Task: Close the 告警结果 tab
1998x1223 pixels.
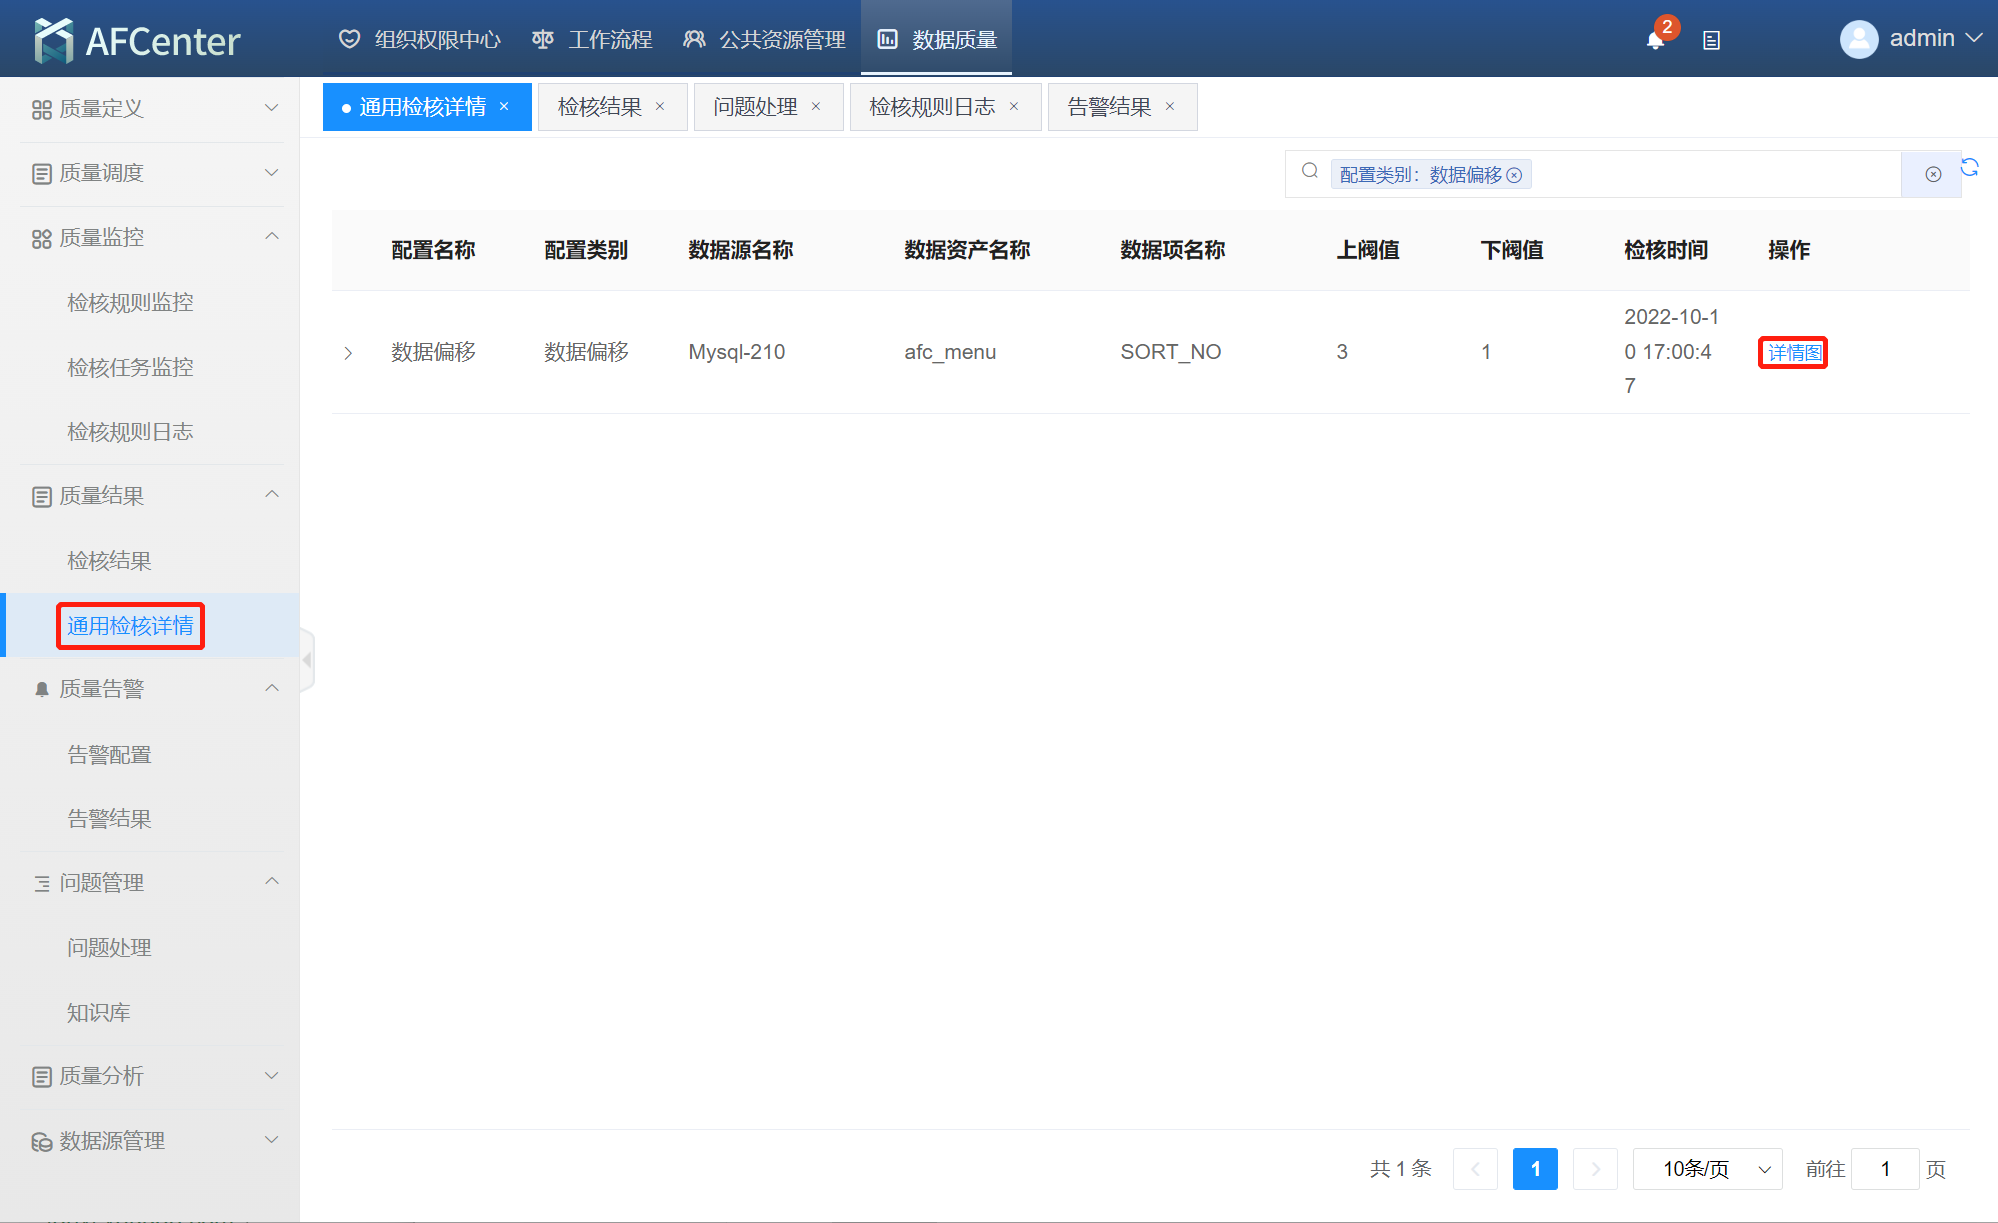Action: [1170, 107]
